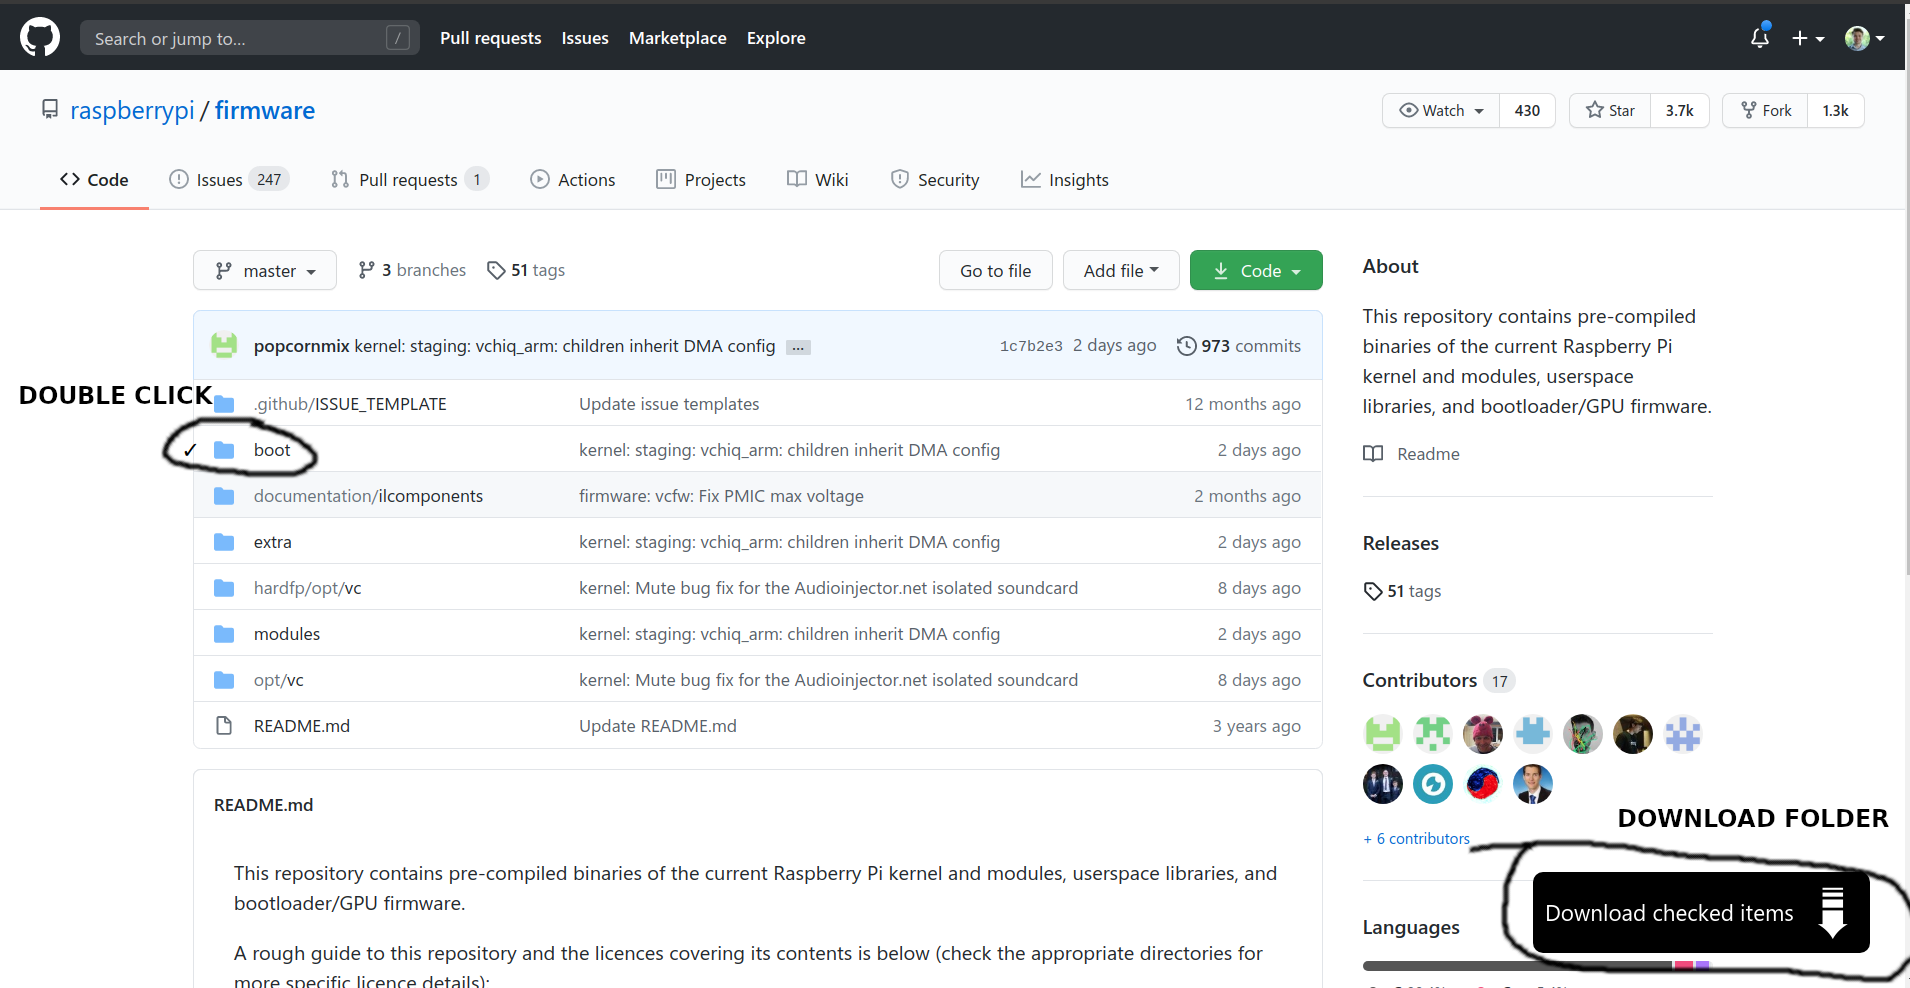Switch to the Insights tab
Screen dimensions: 1910x988
pyautogui.click(x=1065, y=180)
